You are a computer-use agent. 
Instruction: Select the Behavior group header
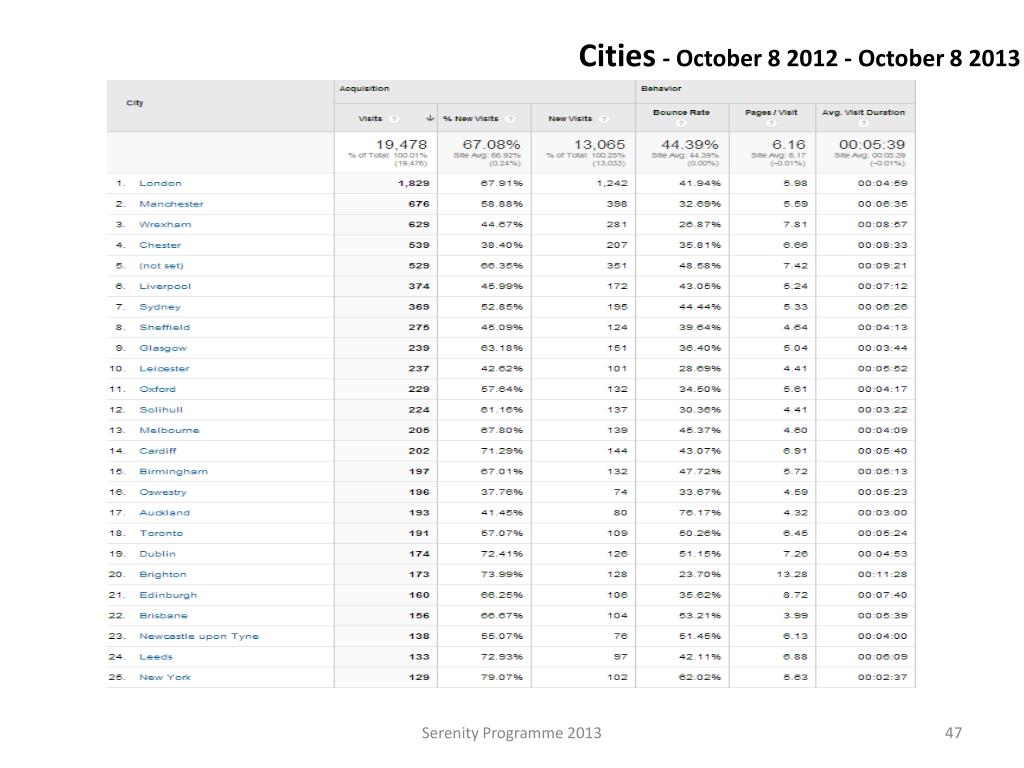tap(661, 88)
